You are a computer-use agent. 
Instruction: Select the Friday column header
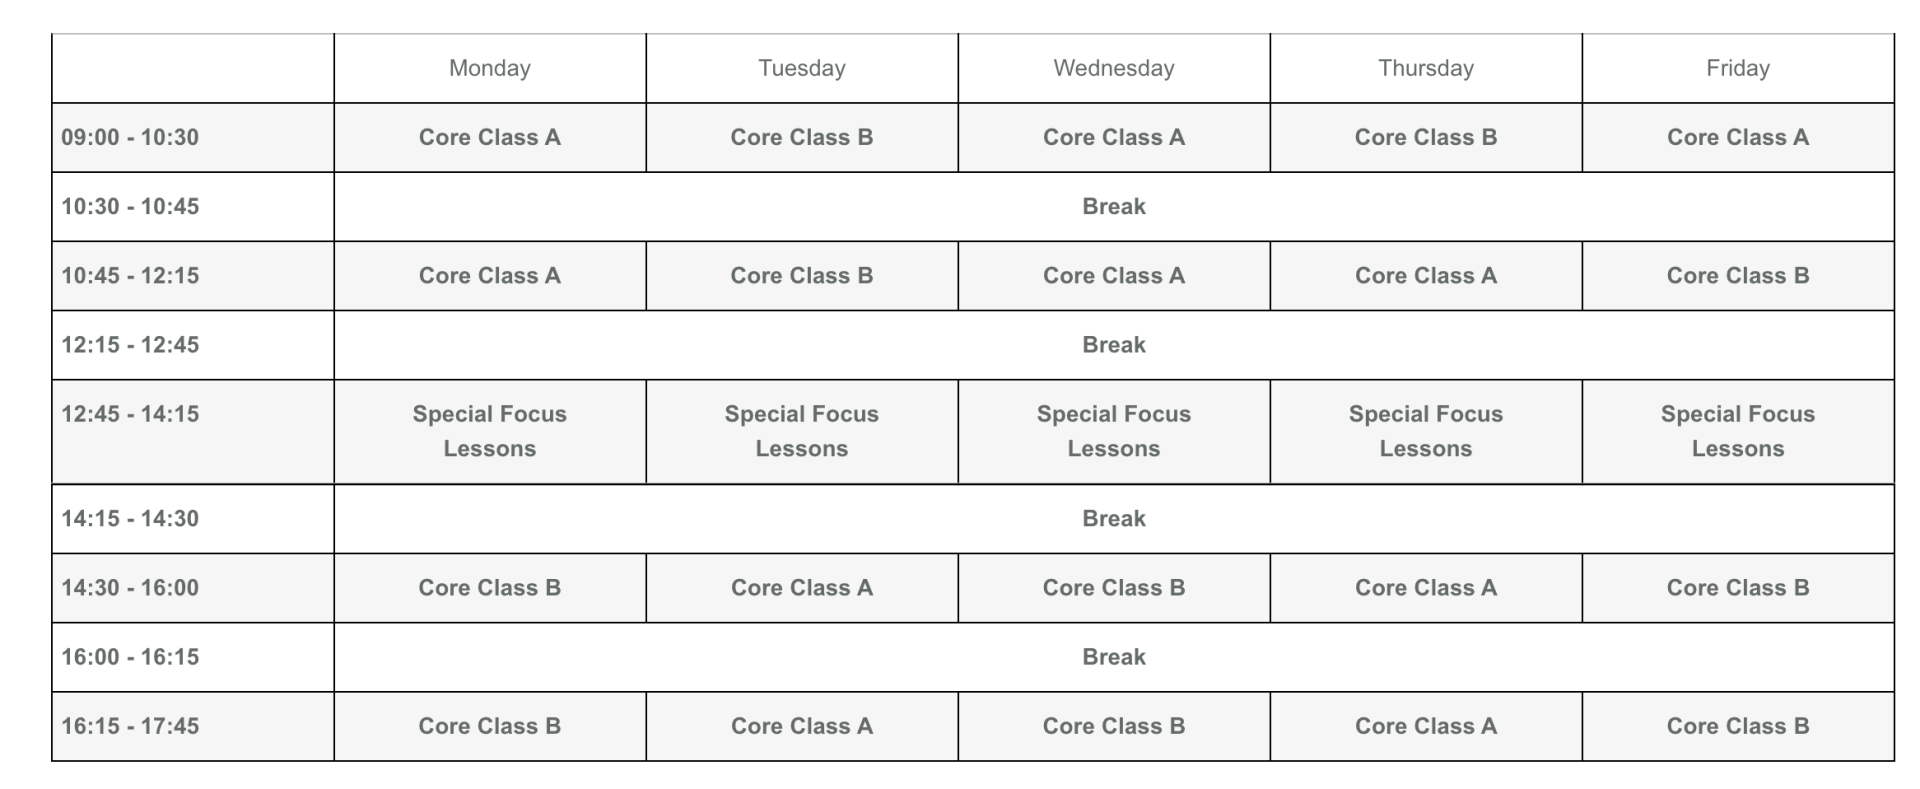tap(1738, 68)
